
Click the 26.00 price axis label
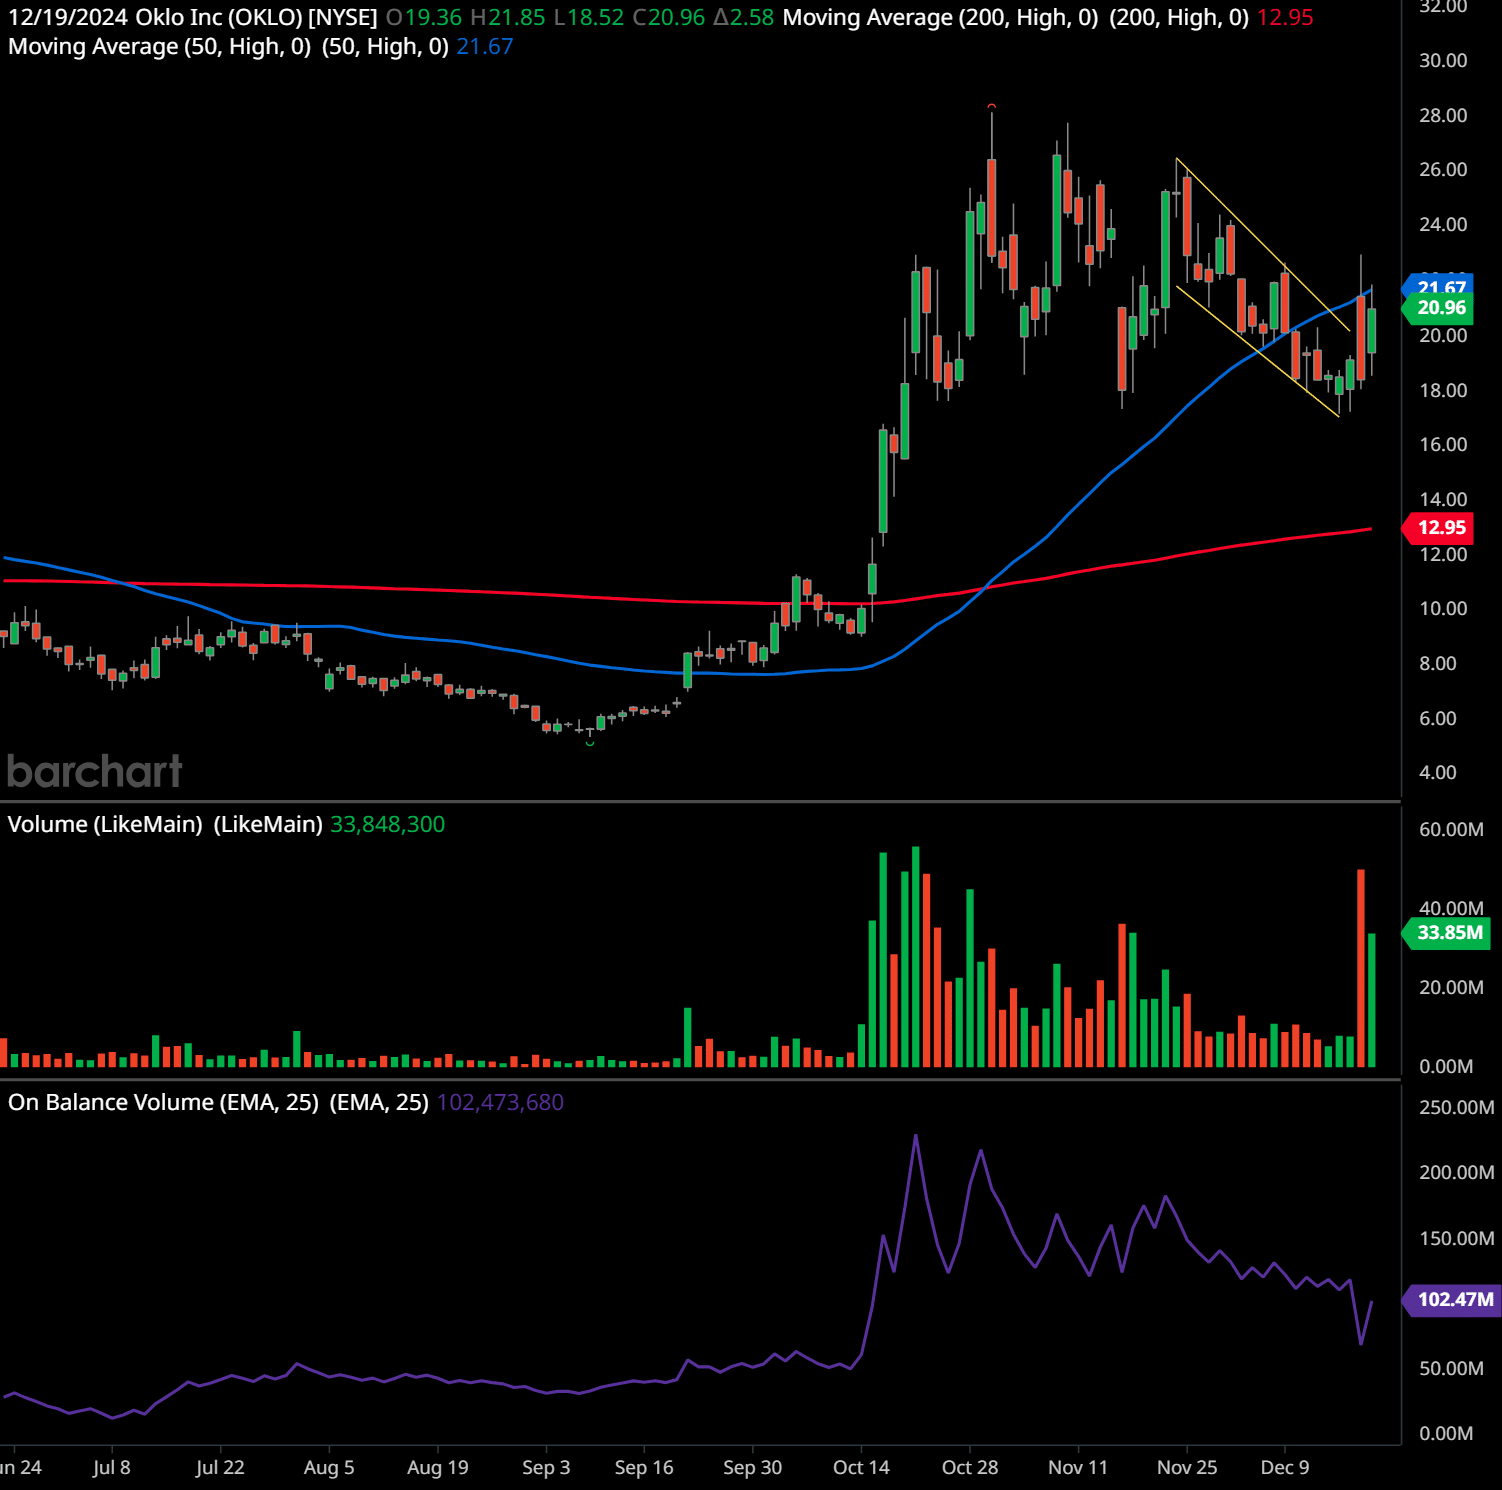click(x=1443, y=170)
